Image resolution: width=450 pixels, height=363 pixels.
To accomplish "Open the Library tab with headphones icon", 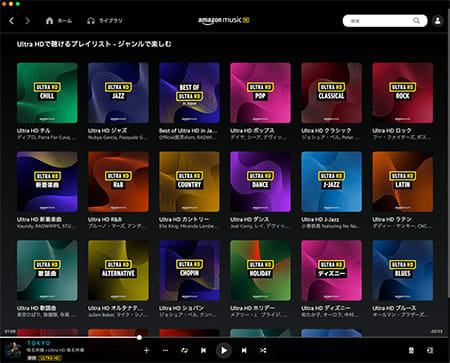I will pos(104,21).
